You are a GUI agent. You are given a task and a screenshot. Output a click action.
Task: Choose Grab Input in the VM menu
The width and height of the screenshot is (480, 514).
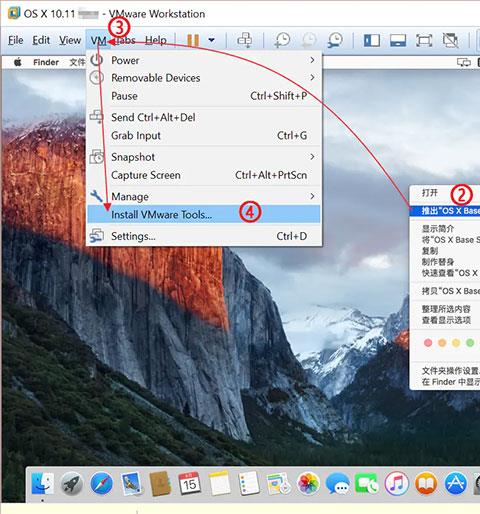point(204,135)
